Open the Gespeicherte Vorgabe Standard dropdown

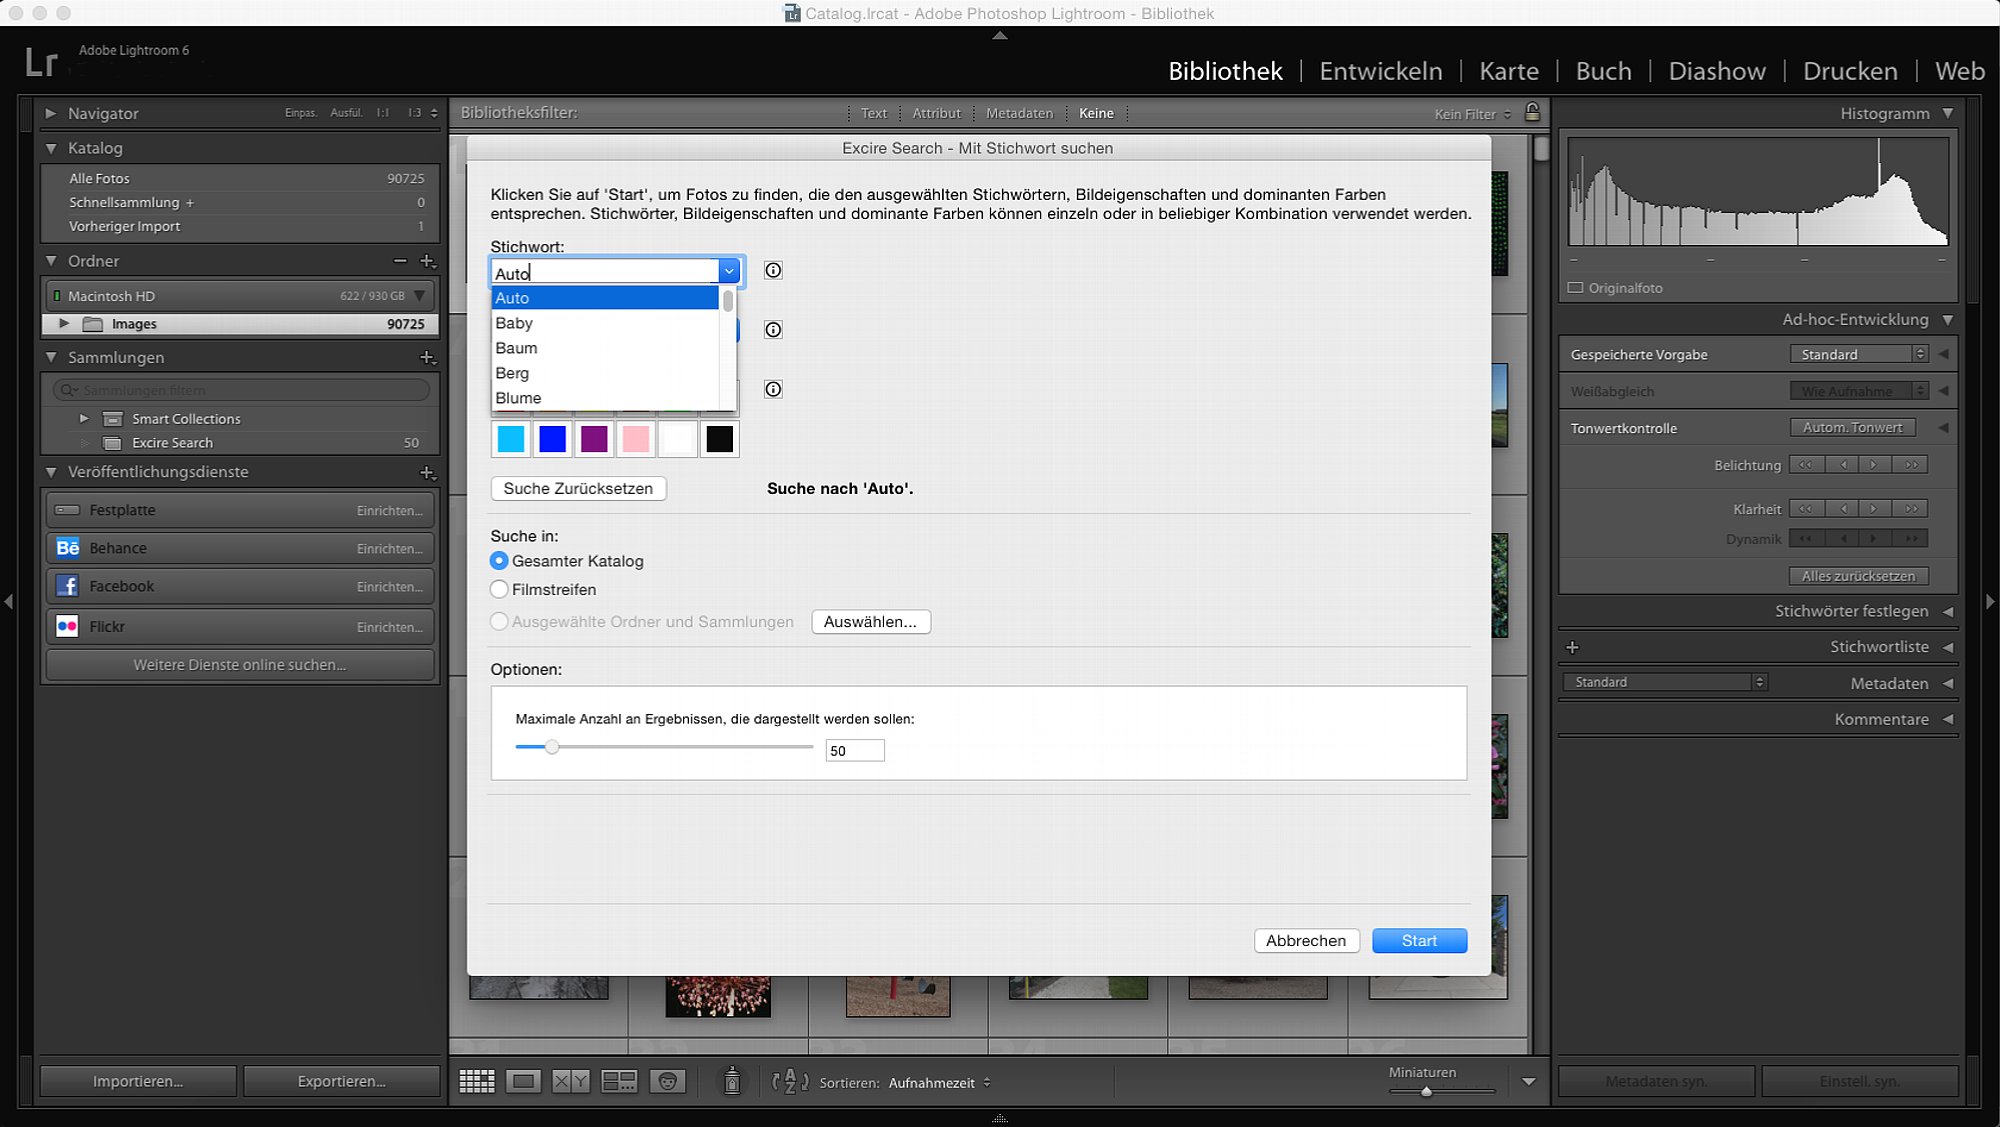[1859, 354]
